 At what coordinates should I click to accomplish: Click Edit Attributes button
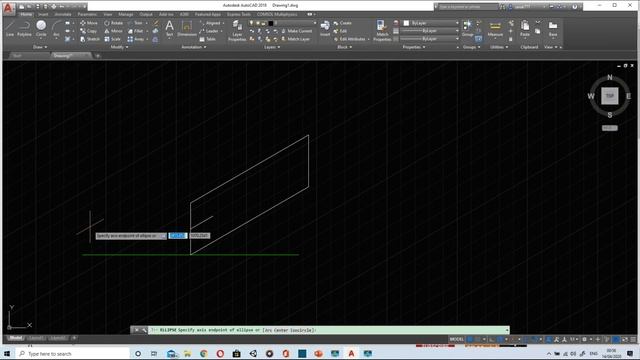pos(350,39)
